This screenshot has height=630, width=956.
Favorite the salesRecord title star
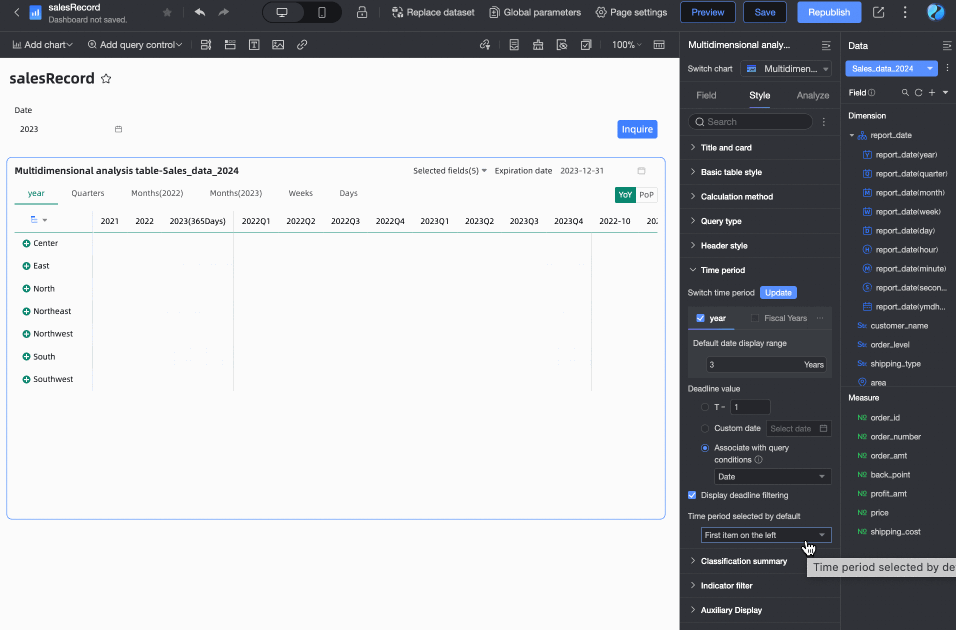coord(106,79)
